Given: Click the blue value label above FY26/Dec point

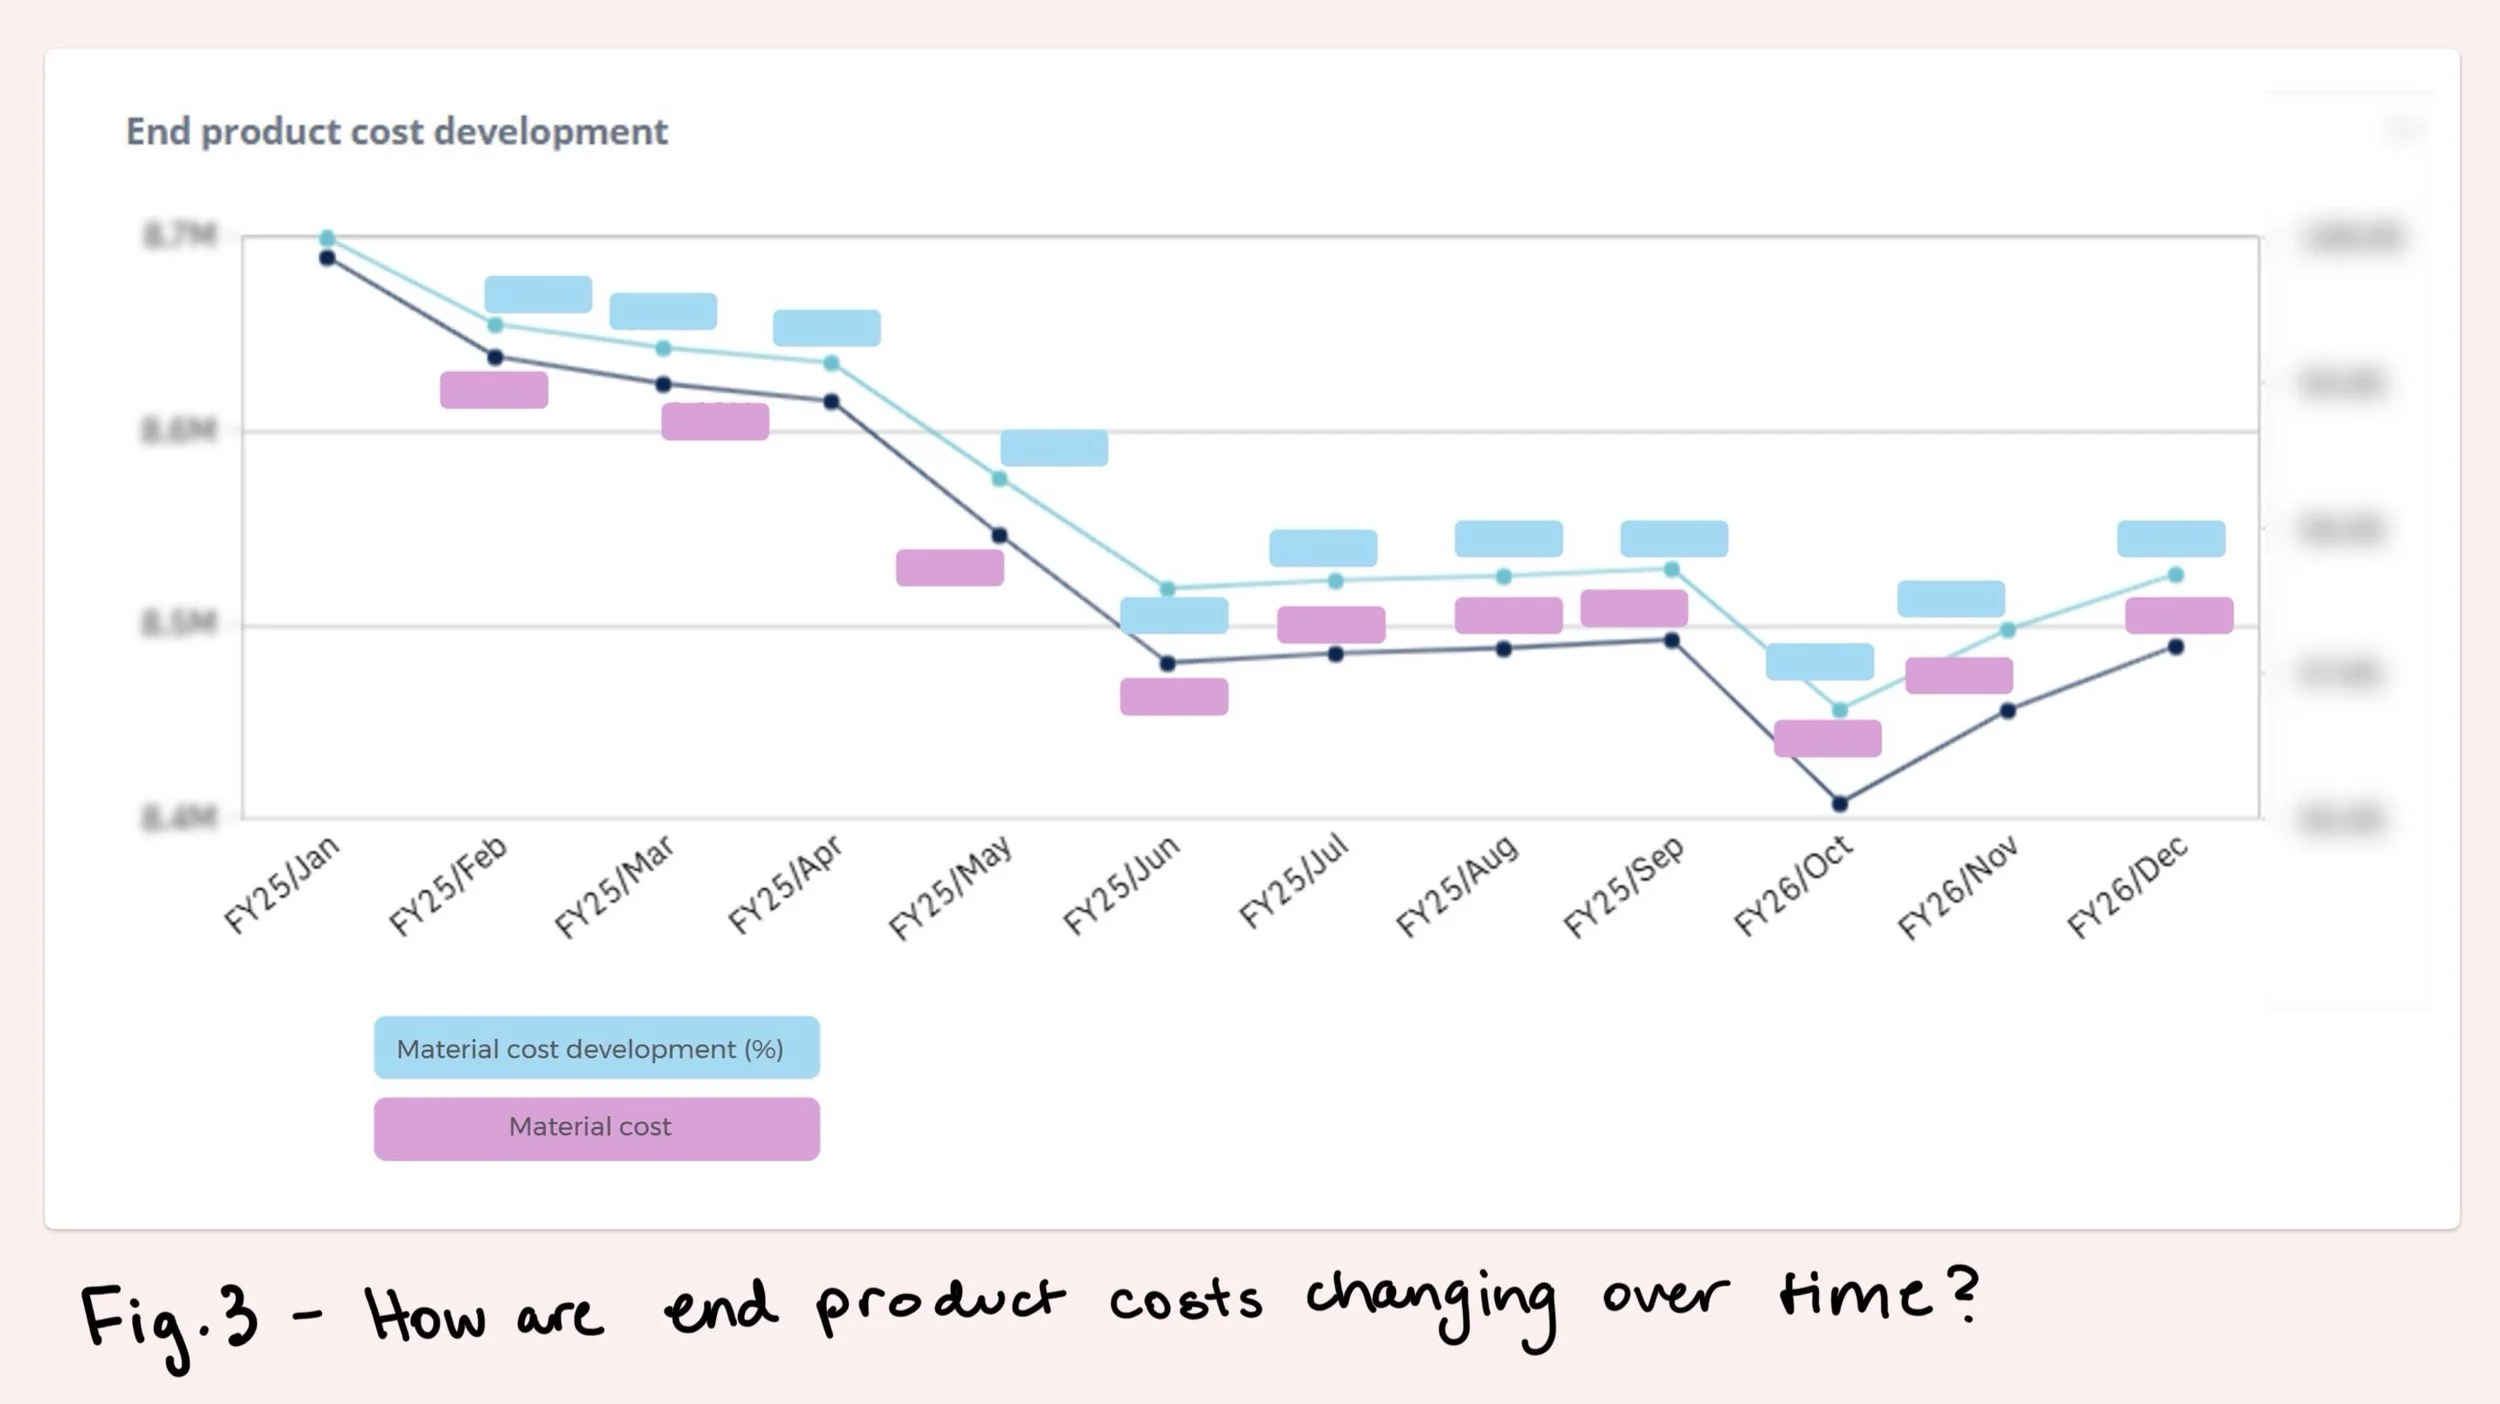Looking at the screenshot, I should [2171, 538].
